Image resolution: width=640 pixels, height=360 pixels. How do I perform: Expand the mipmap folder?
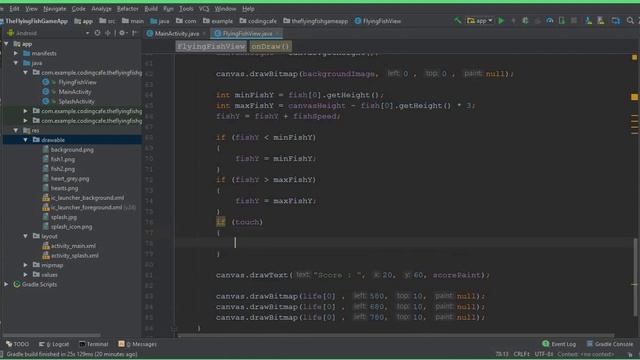click(26, 265)
